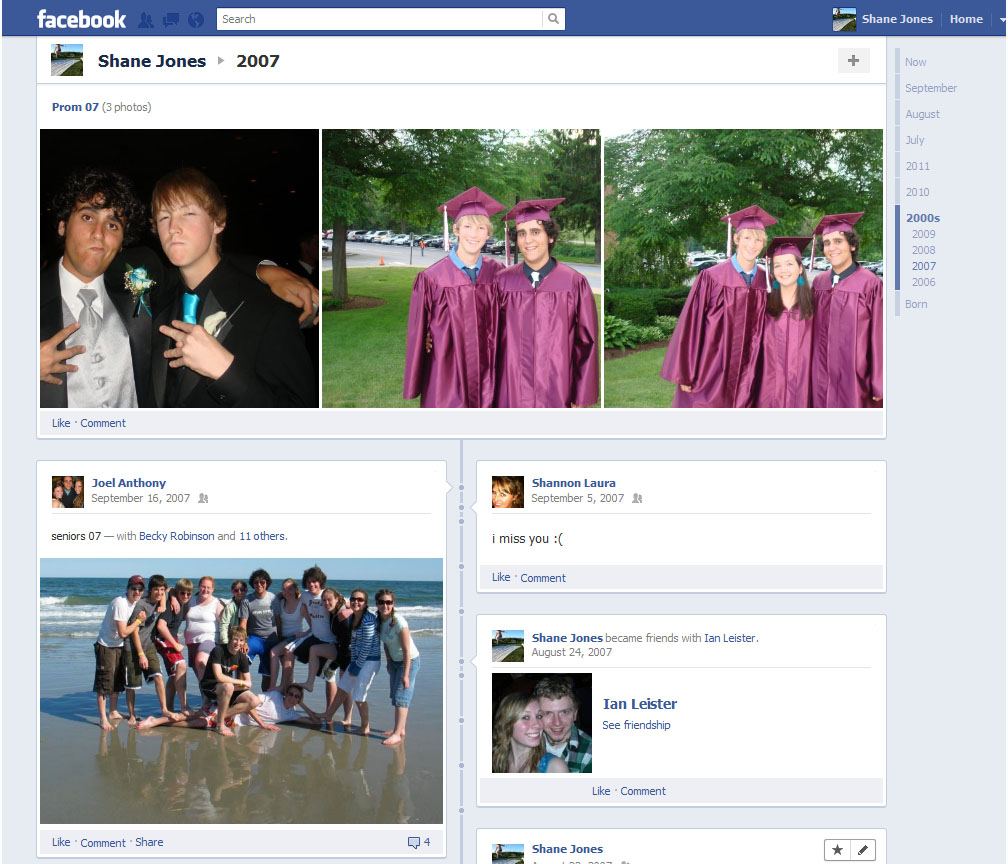Click the arrow between Shane Jones and 2007
1008x864 pixels.
220,60
